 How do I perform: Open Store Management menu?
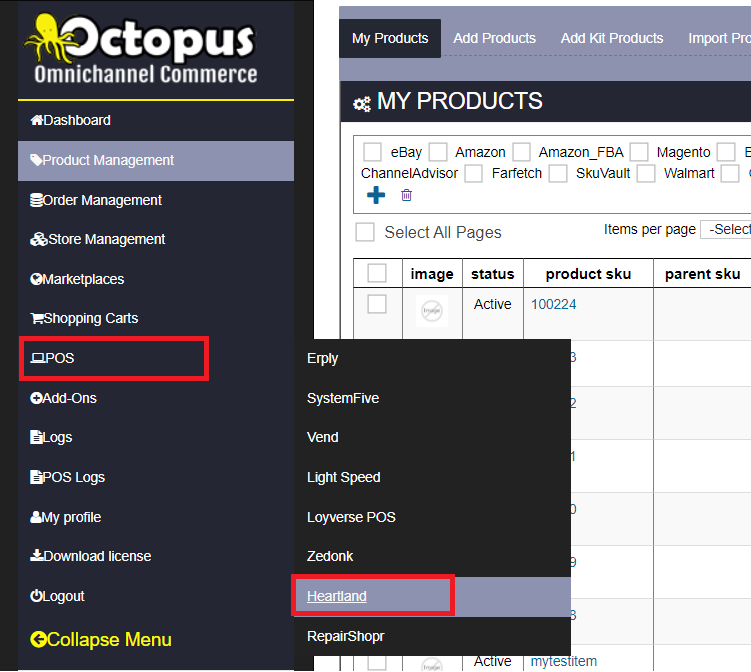pos(156,239)
